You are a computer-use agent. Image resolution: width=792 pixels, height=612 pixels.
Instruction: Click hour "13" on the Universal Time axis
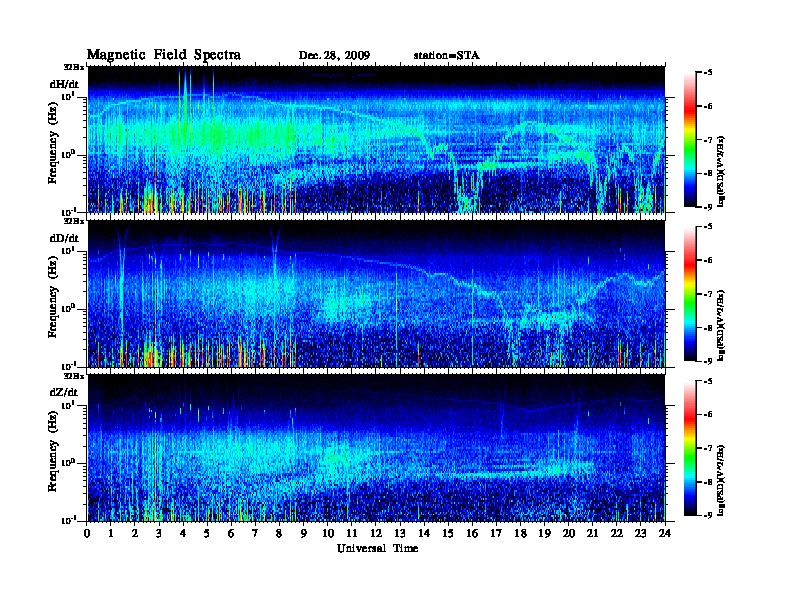click(x=400, y=533)
